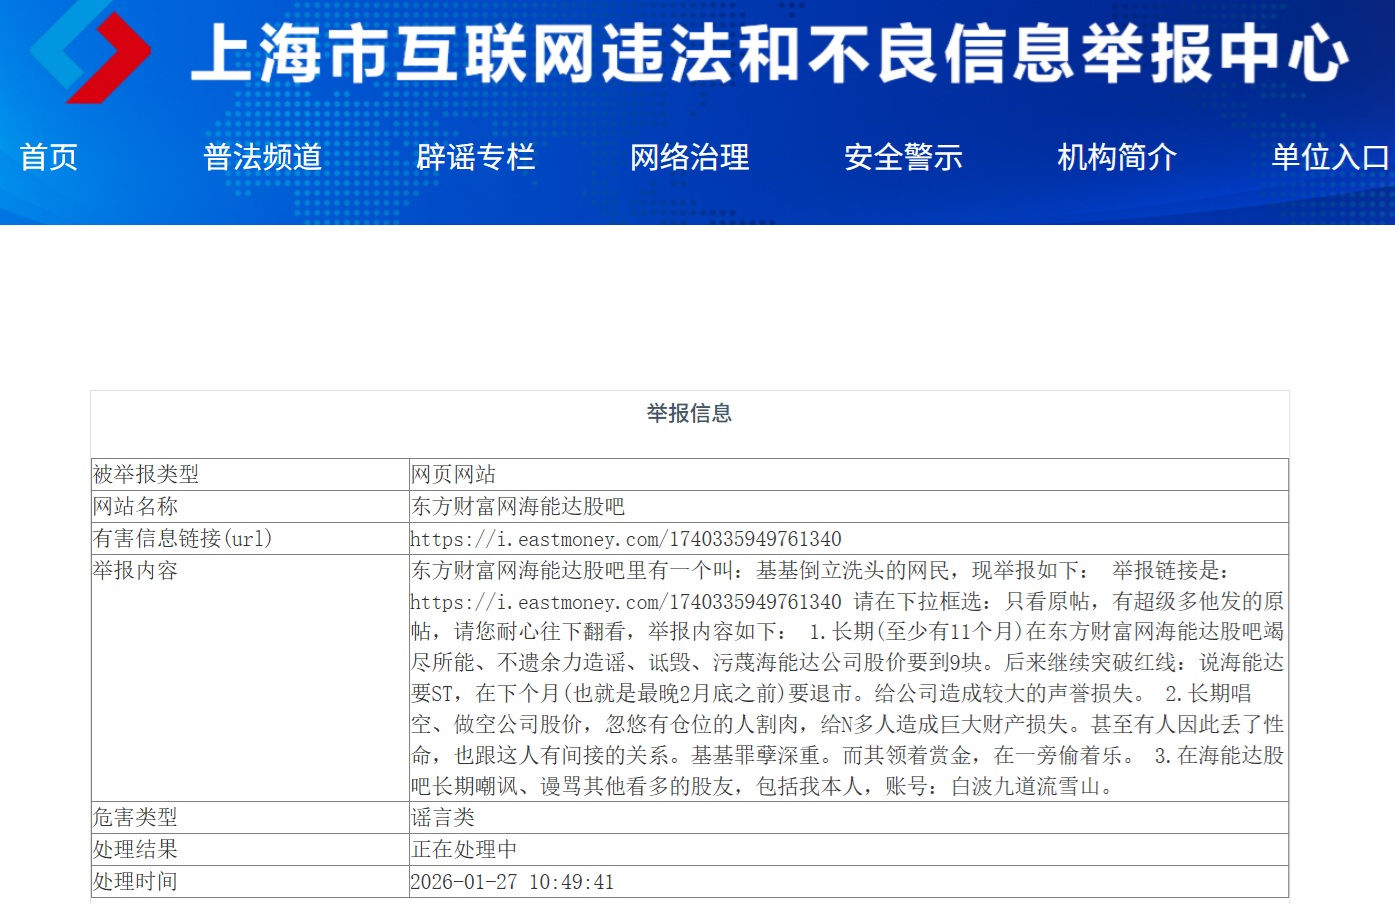Click the report paragraph starting 东方财富网海能达股吧里

tap(848, 678)
